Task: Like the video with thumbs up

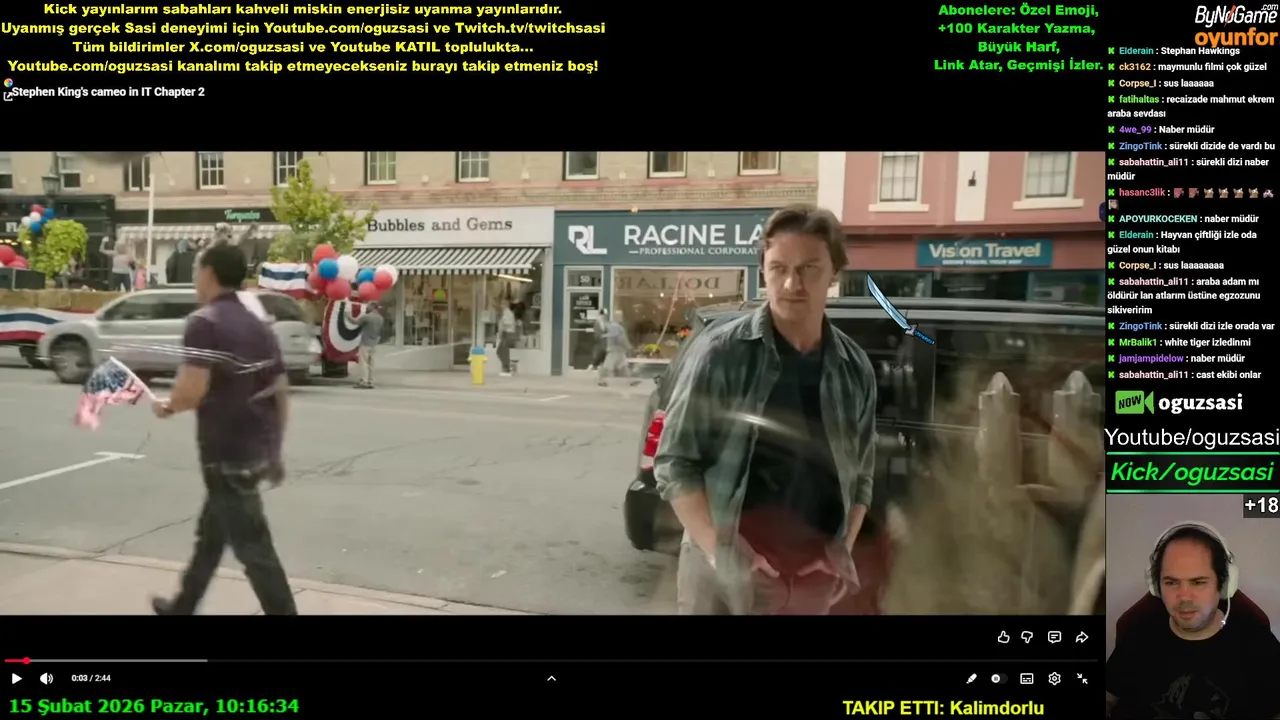Action: [1003, 637]
